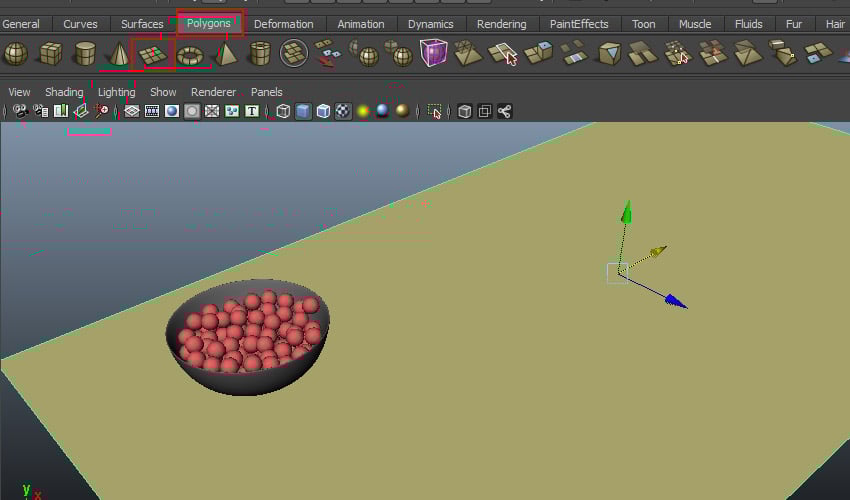Image resolution: width=850 pixels, height=500 pixels.
Task: Create a polygon torus from the shelf
Action: tap(190, 55)
